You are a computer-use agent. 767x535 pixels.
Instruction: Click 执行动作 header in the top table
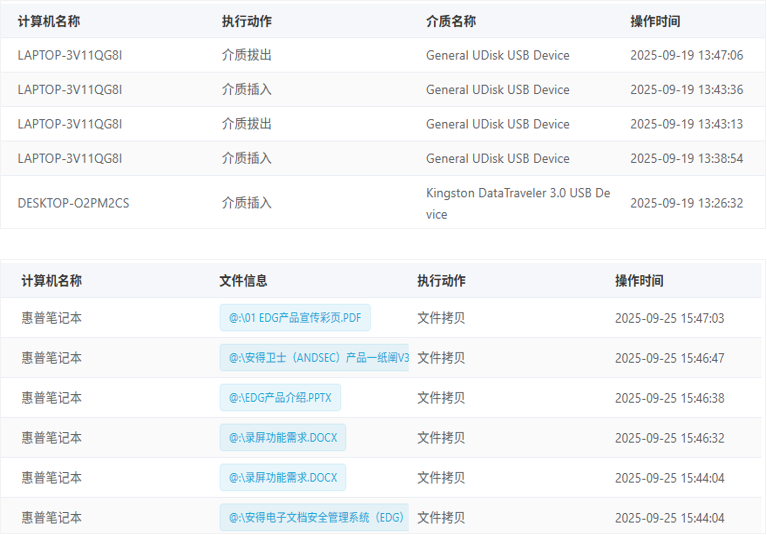[x=246, y=21]
